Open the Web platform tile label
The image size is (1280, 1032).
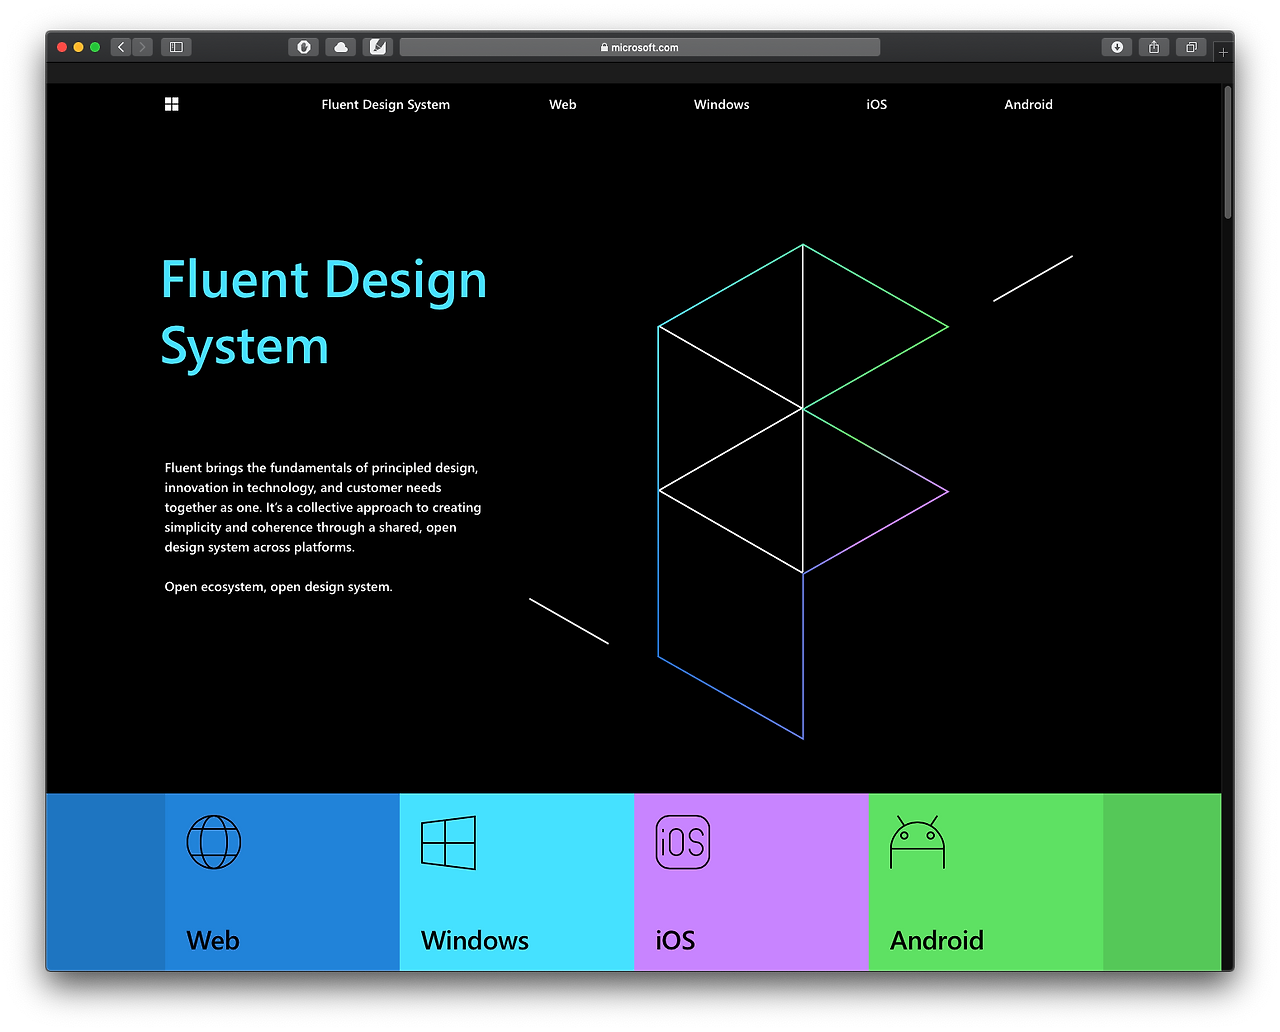(213, 940)
